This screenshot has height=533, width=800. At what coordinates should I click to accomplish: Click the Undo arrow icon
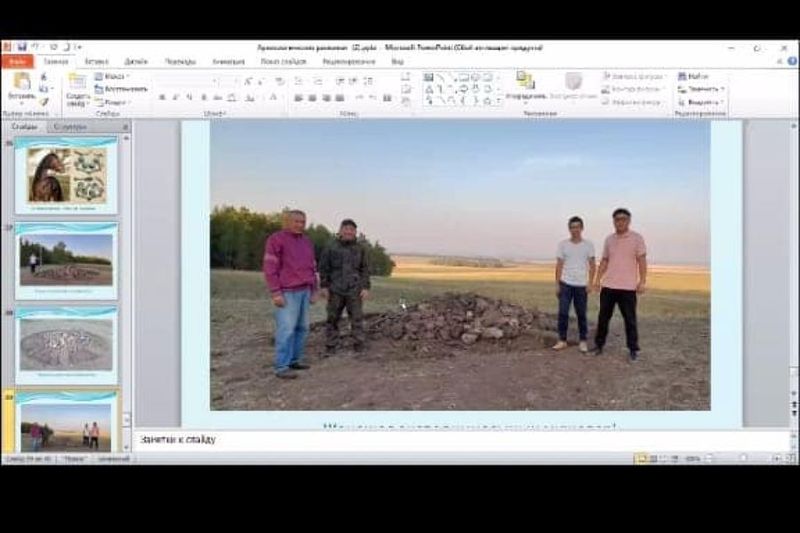click(x=35, y=47)
